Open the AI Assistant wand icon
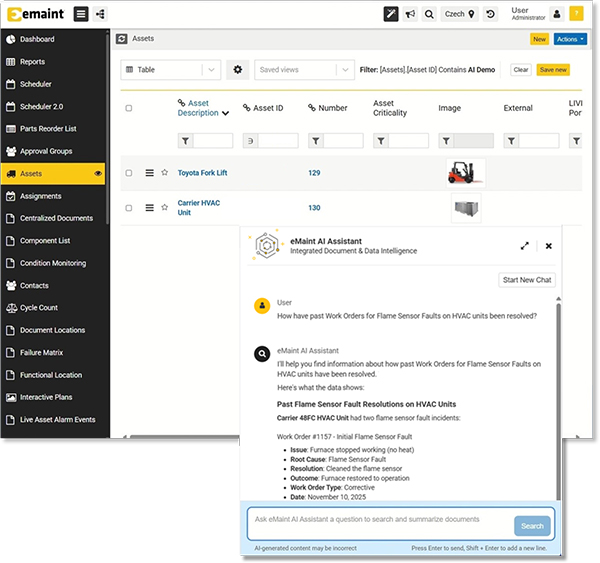 pyautogui.click(x=391, y=14)
